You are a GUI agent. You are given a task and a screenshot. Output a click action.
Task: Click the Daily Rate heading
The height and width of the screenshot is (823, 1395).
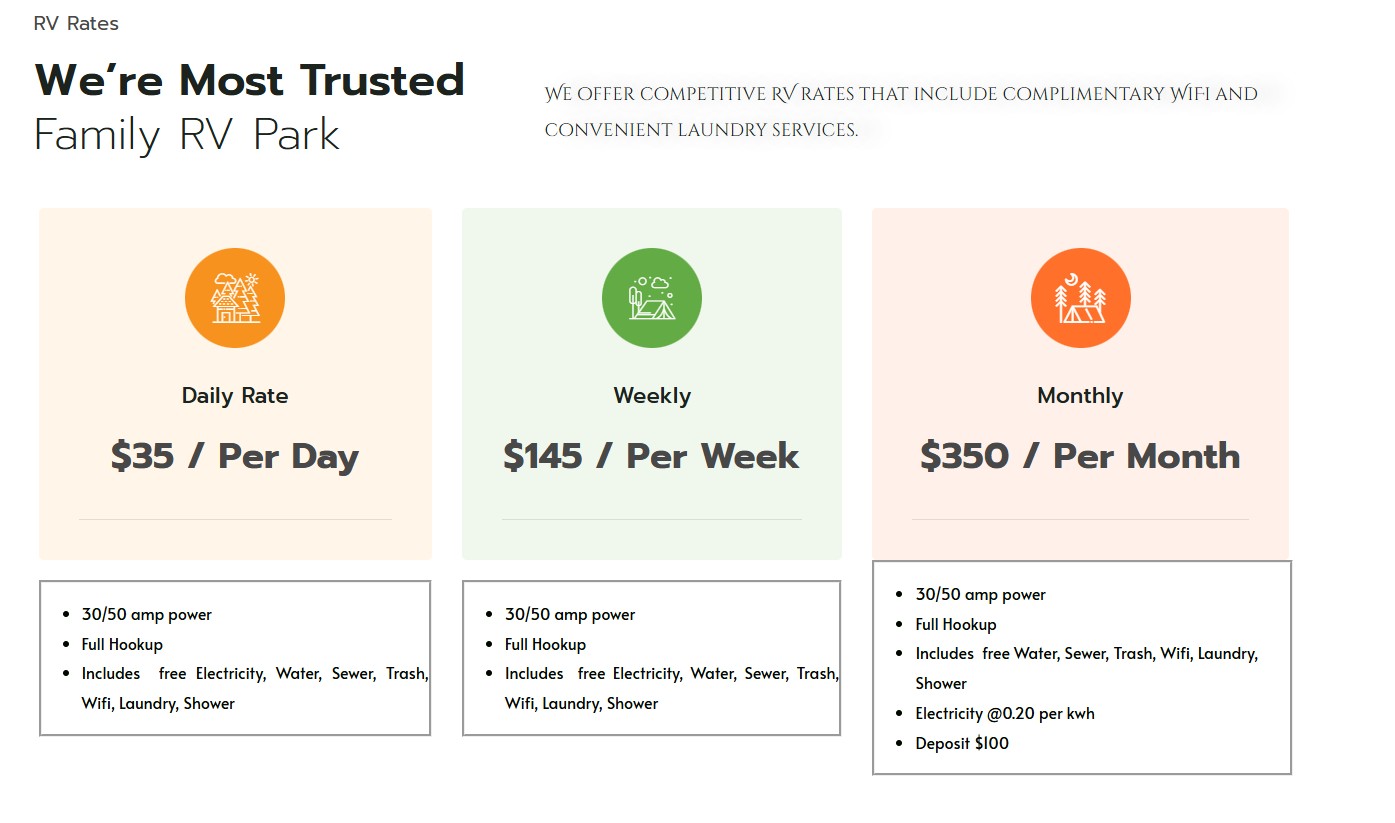(x=235, y=396)
